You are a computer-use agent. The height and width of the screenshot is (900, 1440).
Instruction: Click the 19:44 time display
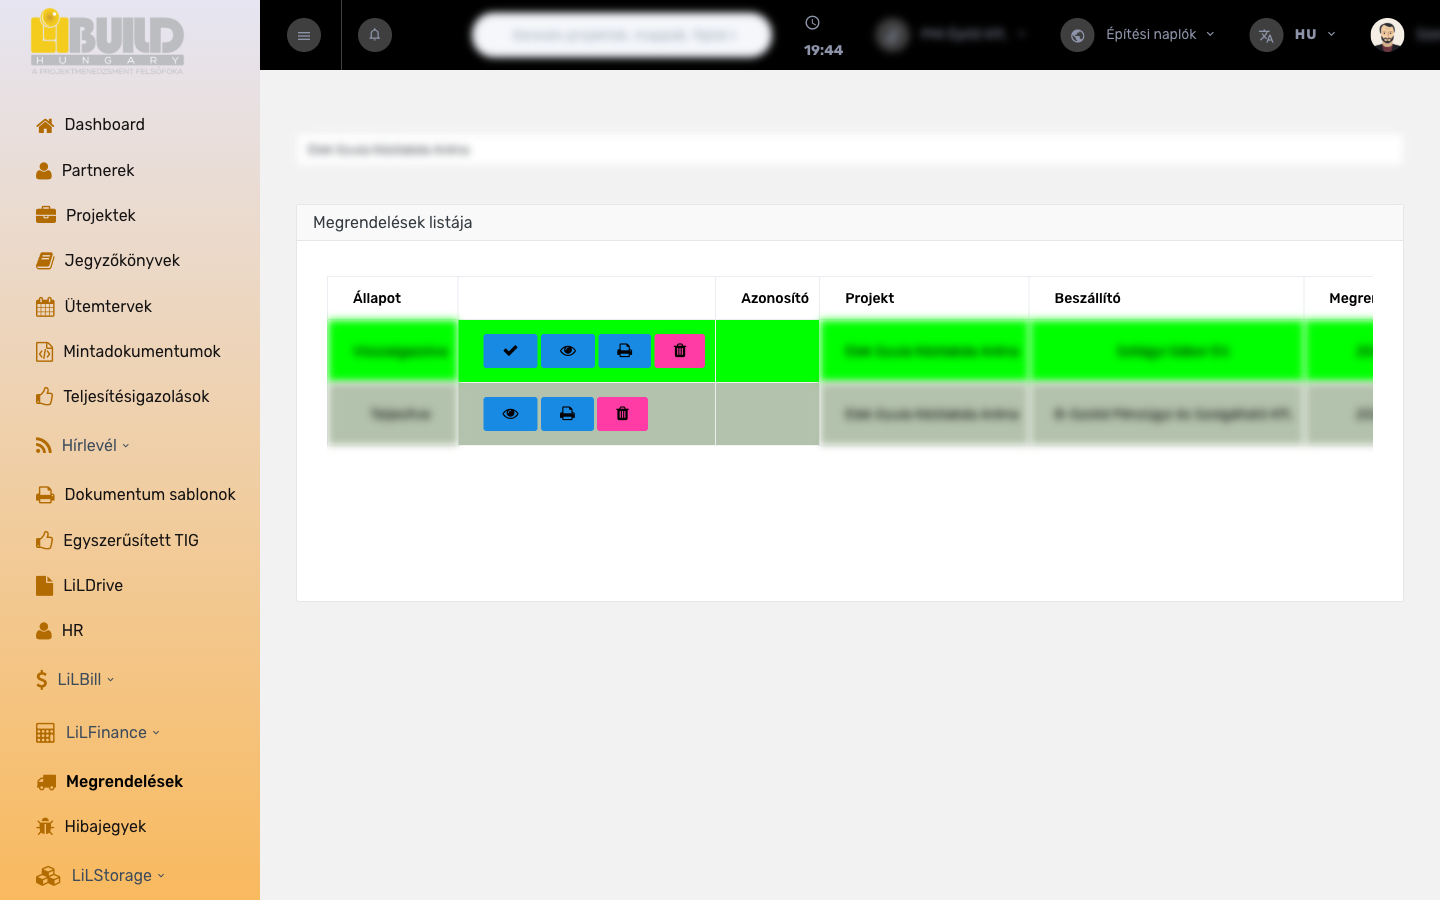(x=823, y=50)
